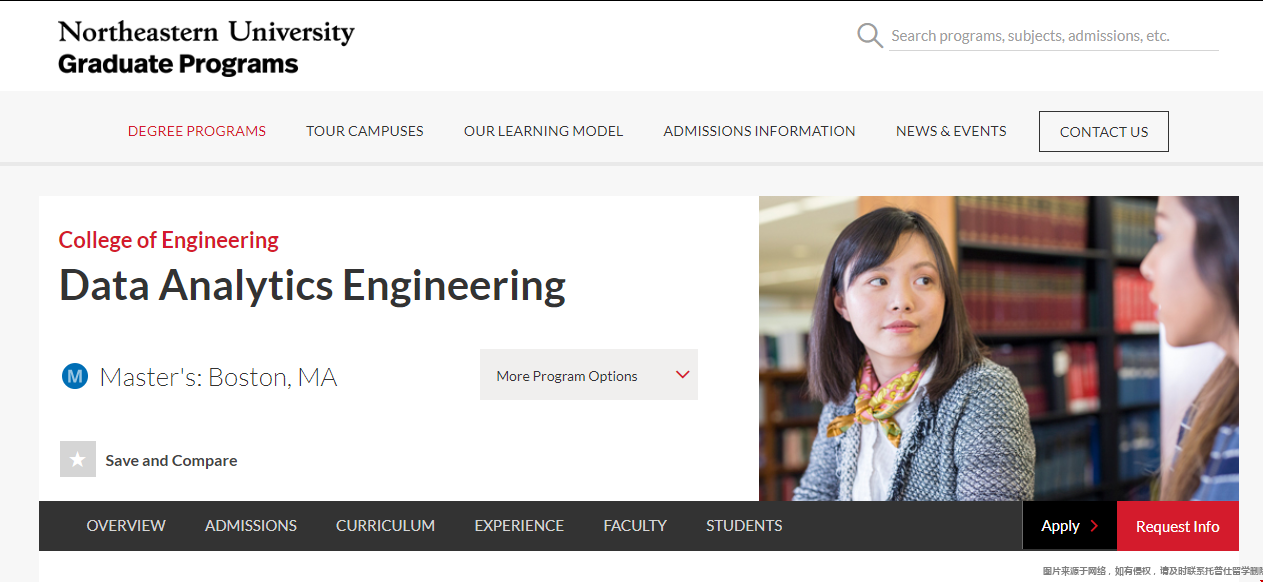The image size is (1263, 582).
Task: Click the red arrow beside Apply
Action: click(1095, 526)
